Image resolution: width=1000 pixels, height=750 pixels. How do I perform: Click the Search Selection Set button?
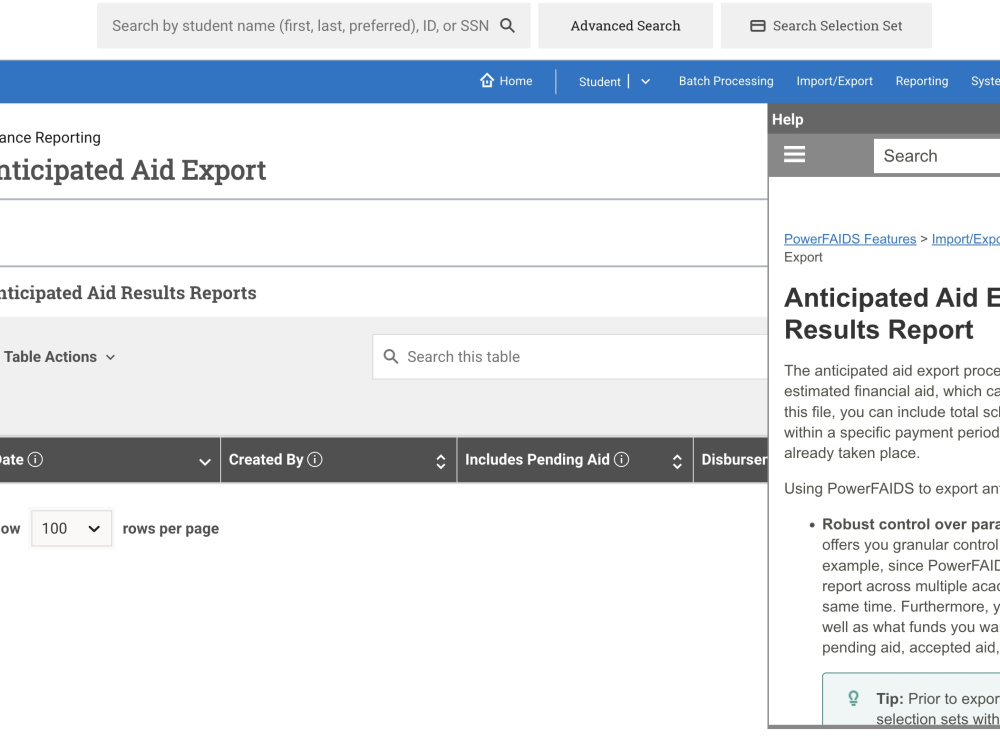(826, 26)
